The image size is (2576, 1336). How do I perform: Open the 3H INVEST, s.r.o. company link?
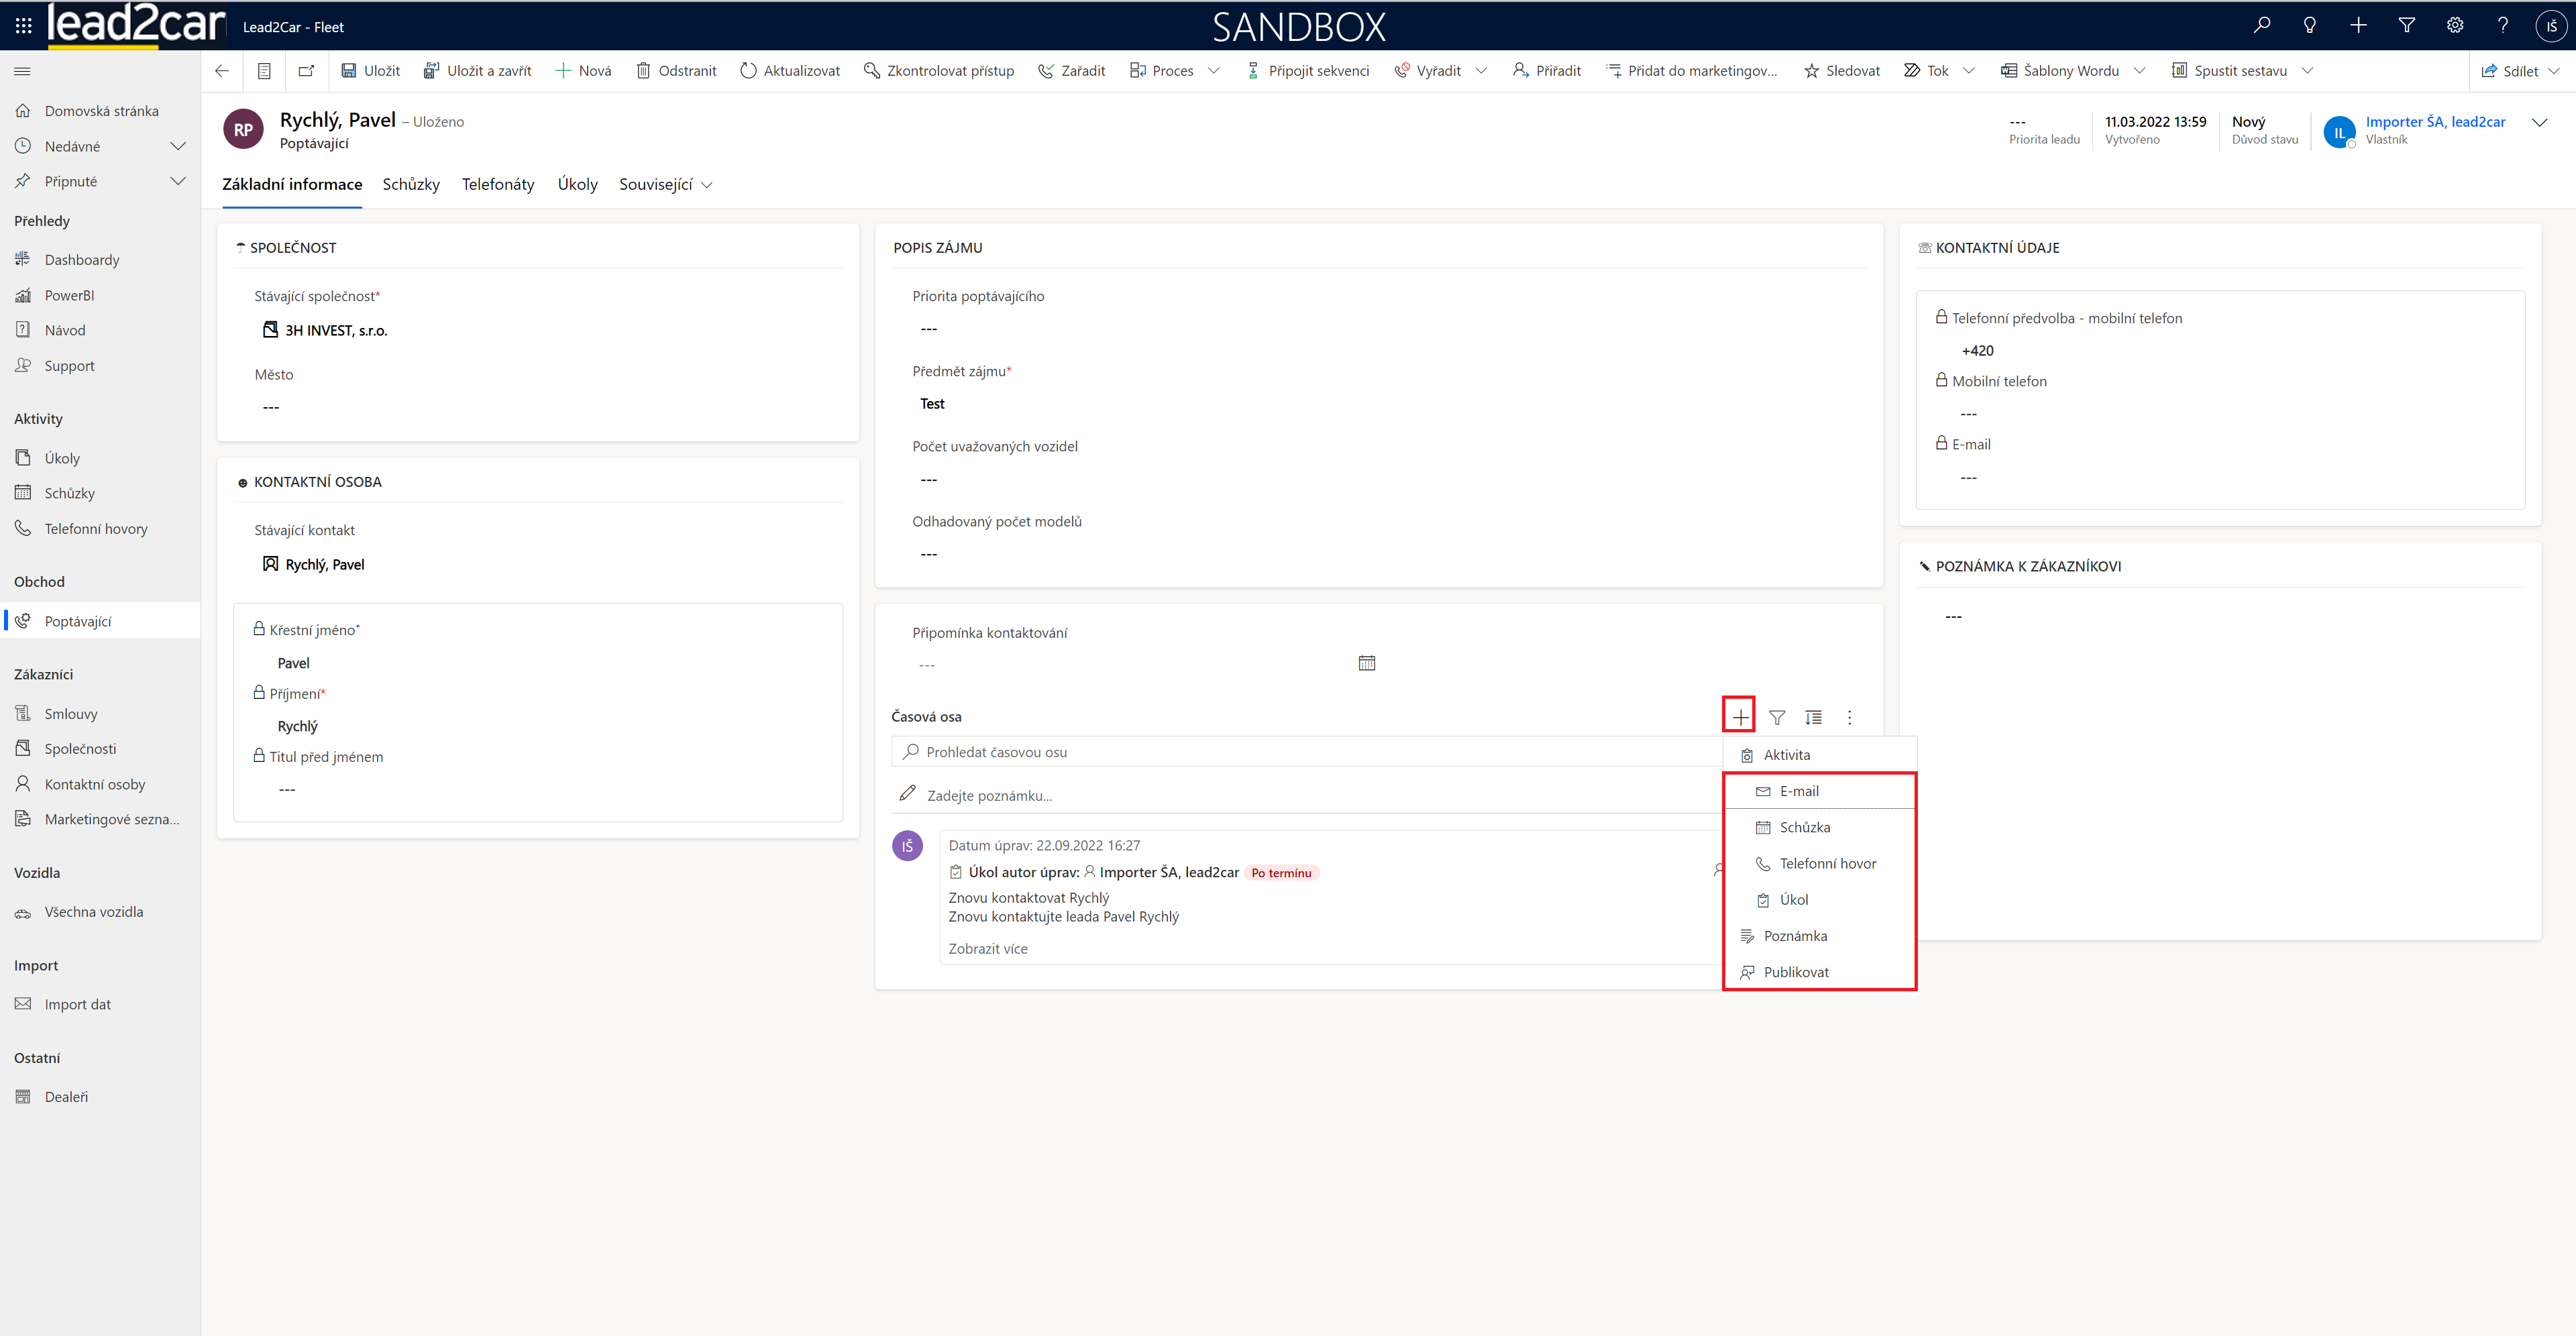(336, 331)
